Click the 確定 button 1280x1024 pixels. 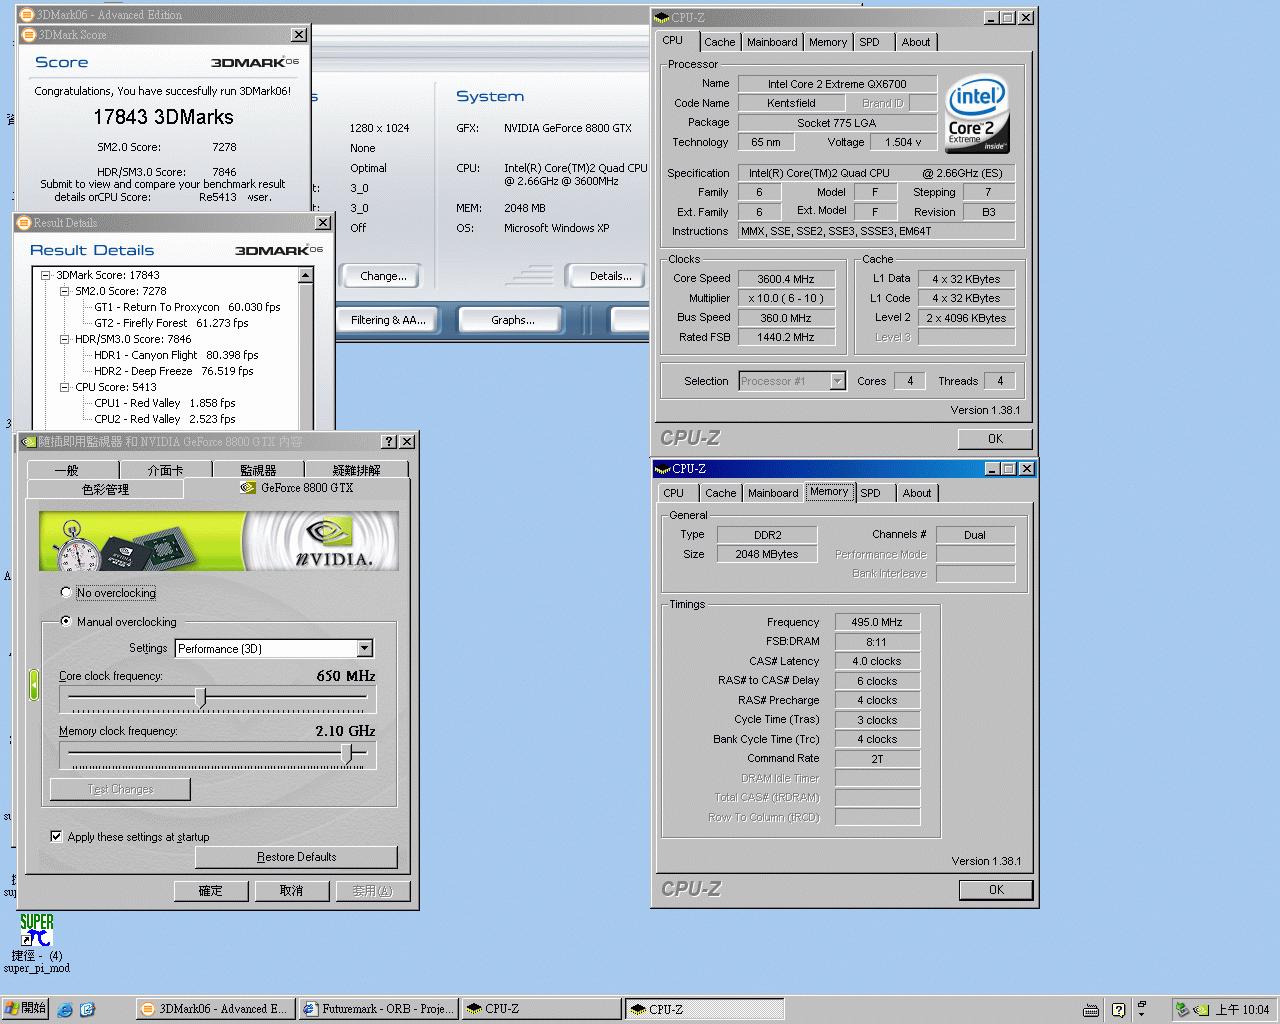[x=211, y=890]
